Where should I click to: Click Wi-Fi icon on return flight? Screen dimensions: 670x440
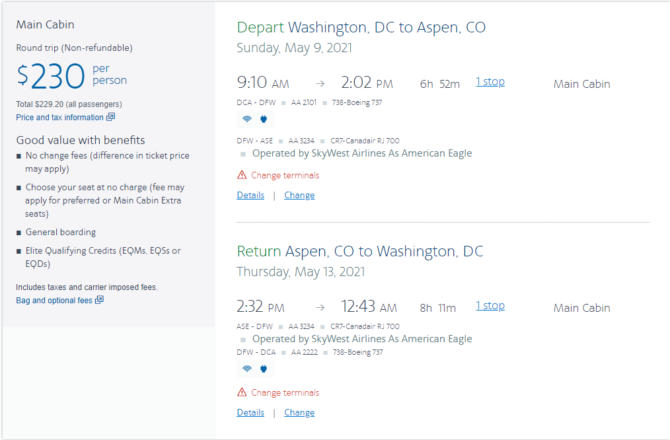[x=247, y=369]
